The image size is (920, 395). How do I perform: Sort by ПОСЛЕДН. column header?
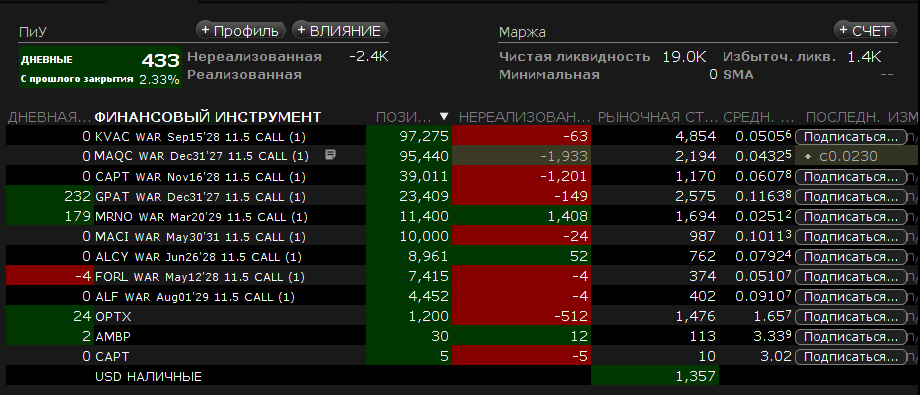843,117
